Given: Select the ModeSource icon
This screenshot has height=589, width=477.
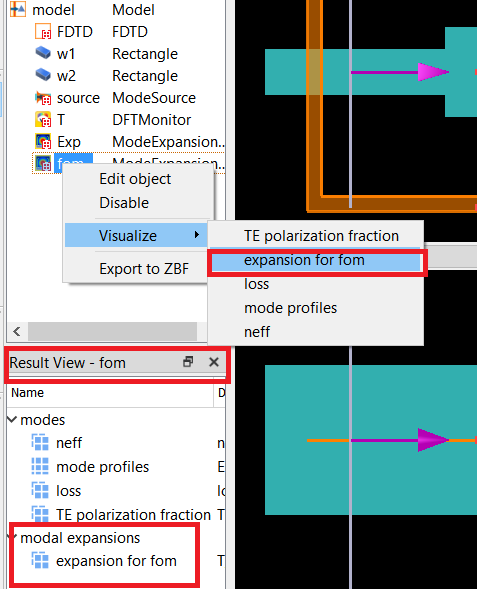Looking at the screenshot, I should pyautogui.click(x=43, y=98).
